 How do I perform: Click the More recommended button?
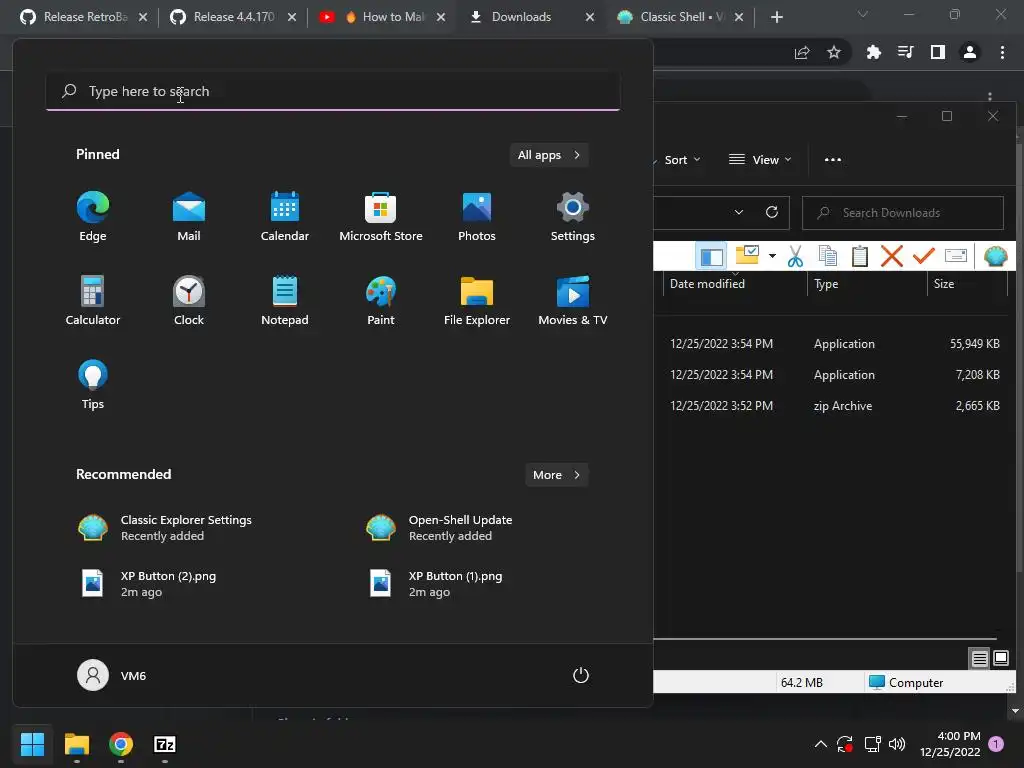pos(556,475)
